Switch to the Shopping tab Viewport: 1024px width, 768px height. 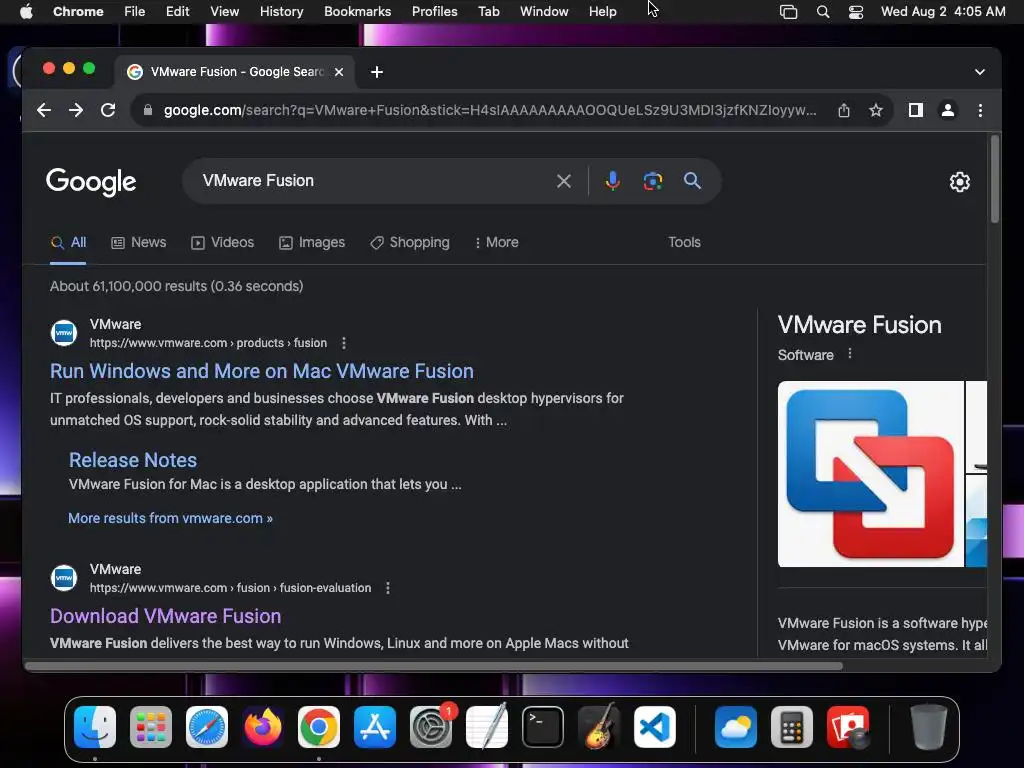pos(409,242)
